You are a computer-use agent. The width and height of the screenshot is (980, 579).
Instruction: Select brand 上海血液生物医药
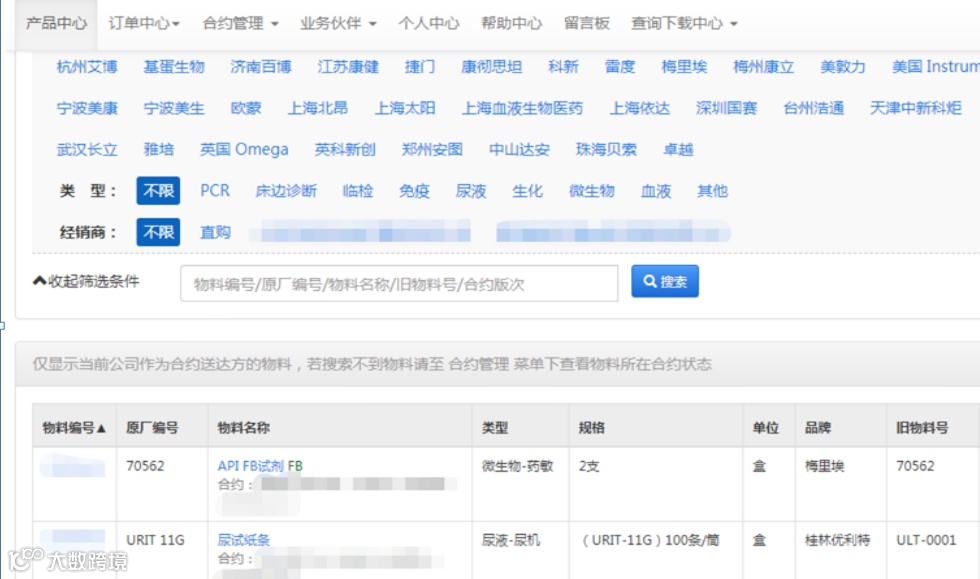(x=522, y=108)
